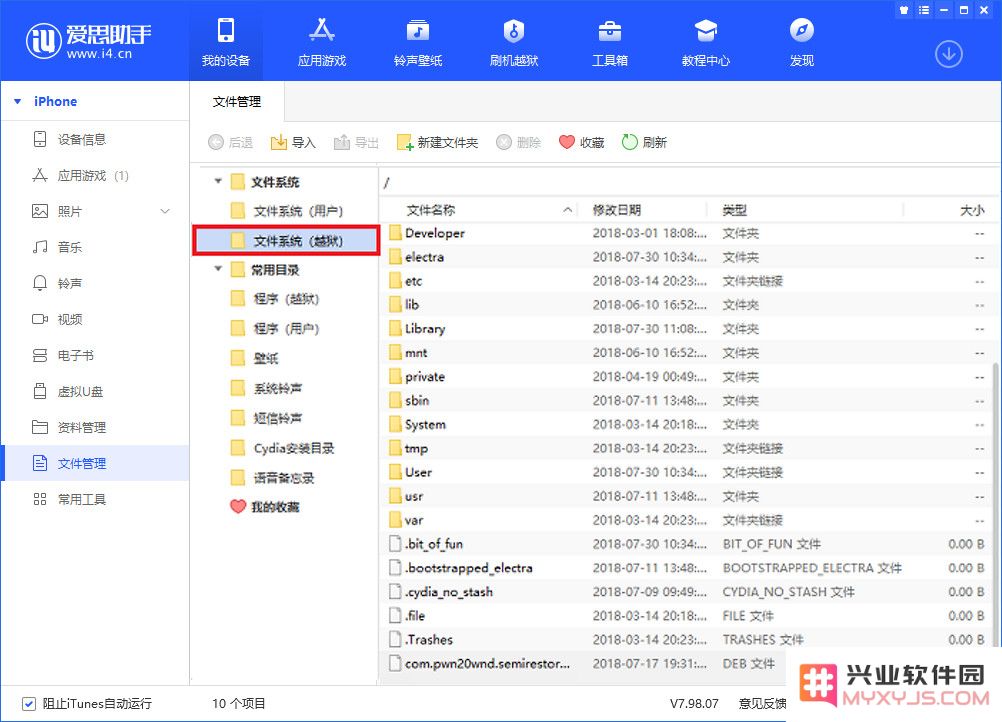Select the Library folder row
Image resolution: width=1002 pixels, height=722 pixels.
[x=687, y=328]
